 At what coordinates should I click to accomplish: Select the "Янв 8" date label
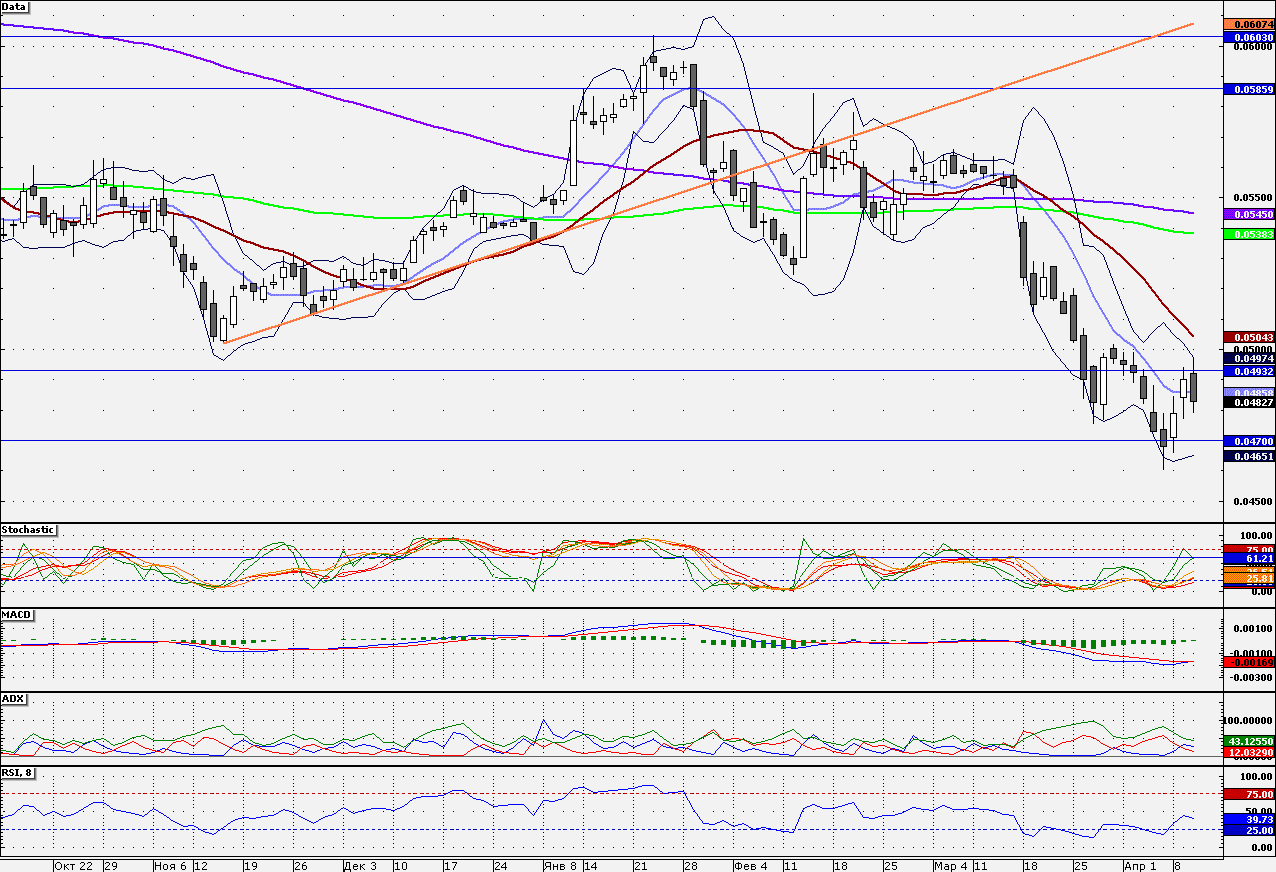pos(560,866)
